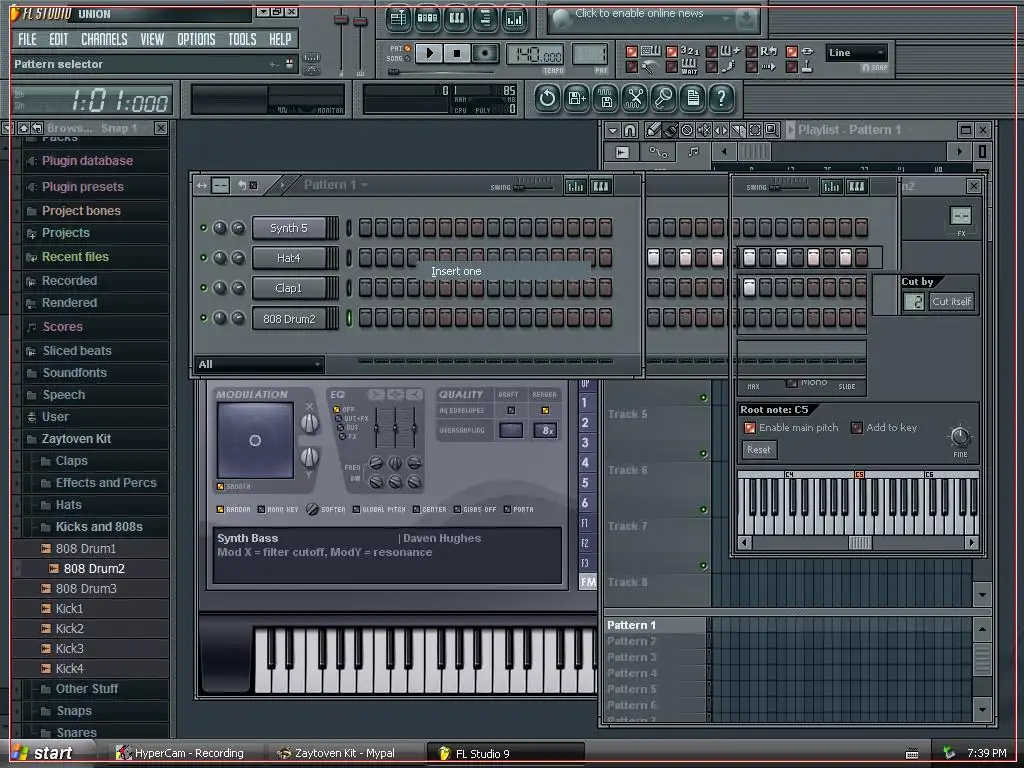Toggle the magnet snap icon in Playlist
The image size is (1024, 768).
click(x=630, y=130)
